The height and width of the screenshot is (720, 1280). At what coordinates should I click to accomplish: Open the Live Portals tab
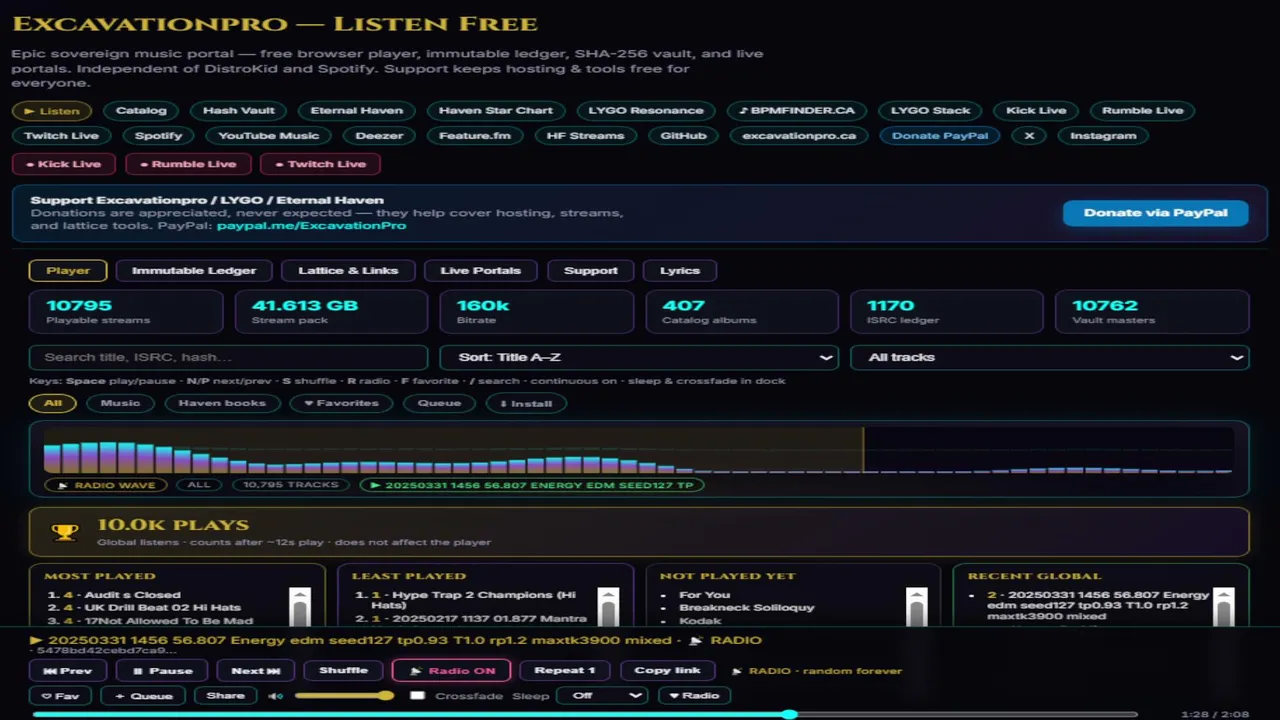pos(480,271)
